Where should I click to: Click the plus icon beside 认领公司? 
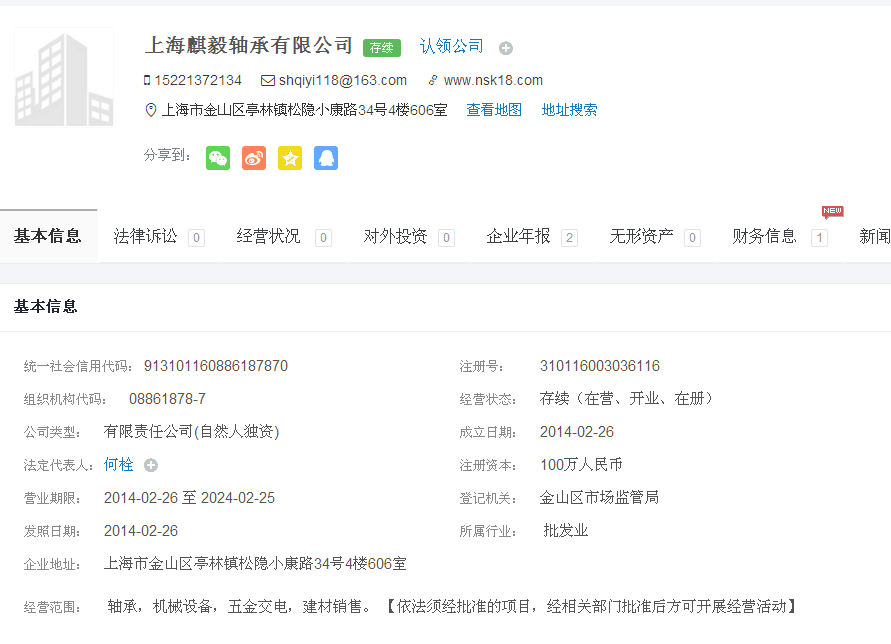point(506,48)
